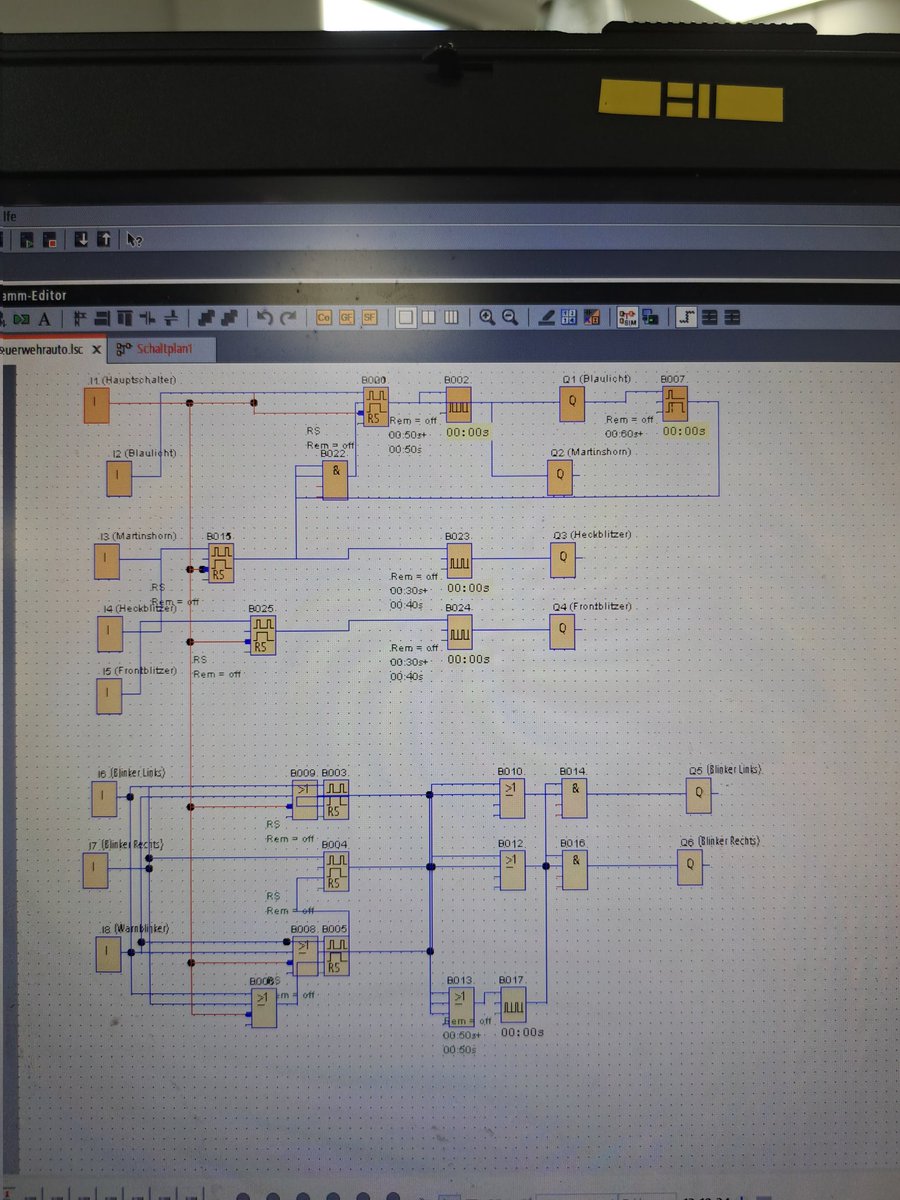The height and width of the screenshot is (1200, 900).
Task: Switch to the euerwehrauto.lsc tab
Action: (40, 349)
